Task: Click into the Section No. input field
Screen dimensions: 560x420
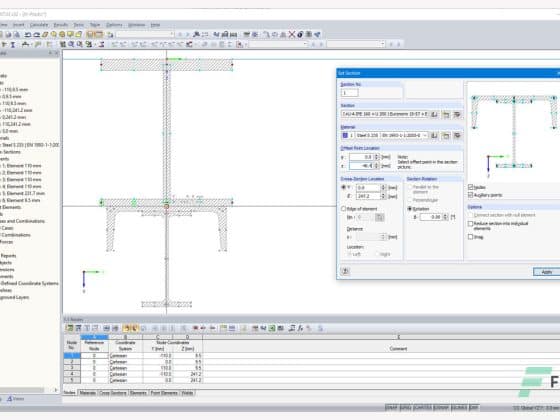Action: (350, 93)
